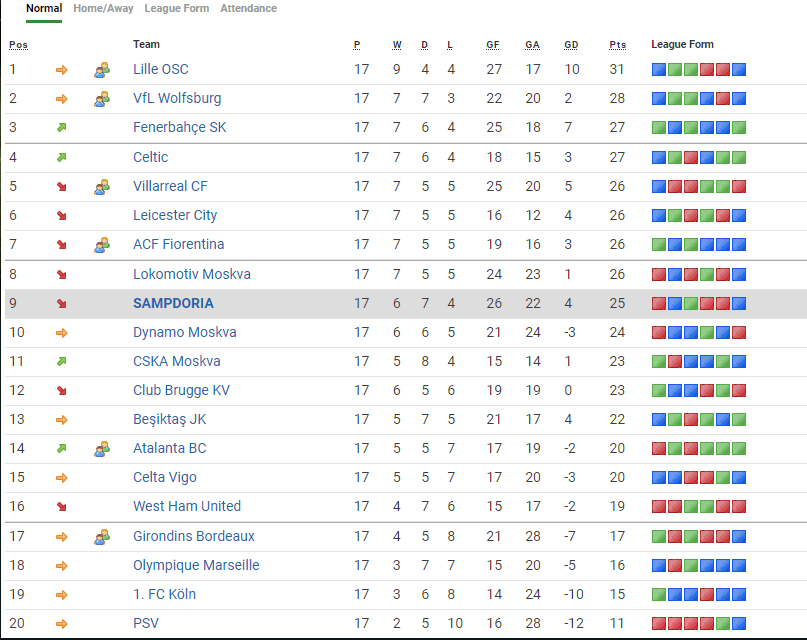
Task: Sort the table by Pts column
Action: click(x=617, y=44)
